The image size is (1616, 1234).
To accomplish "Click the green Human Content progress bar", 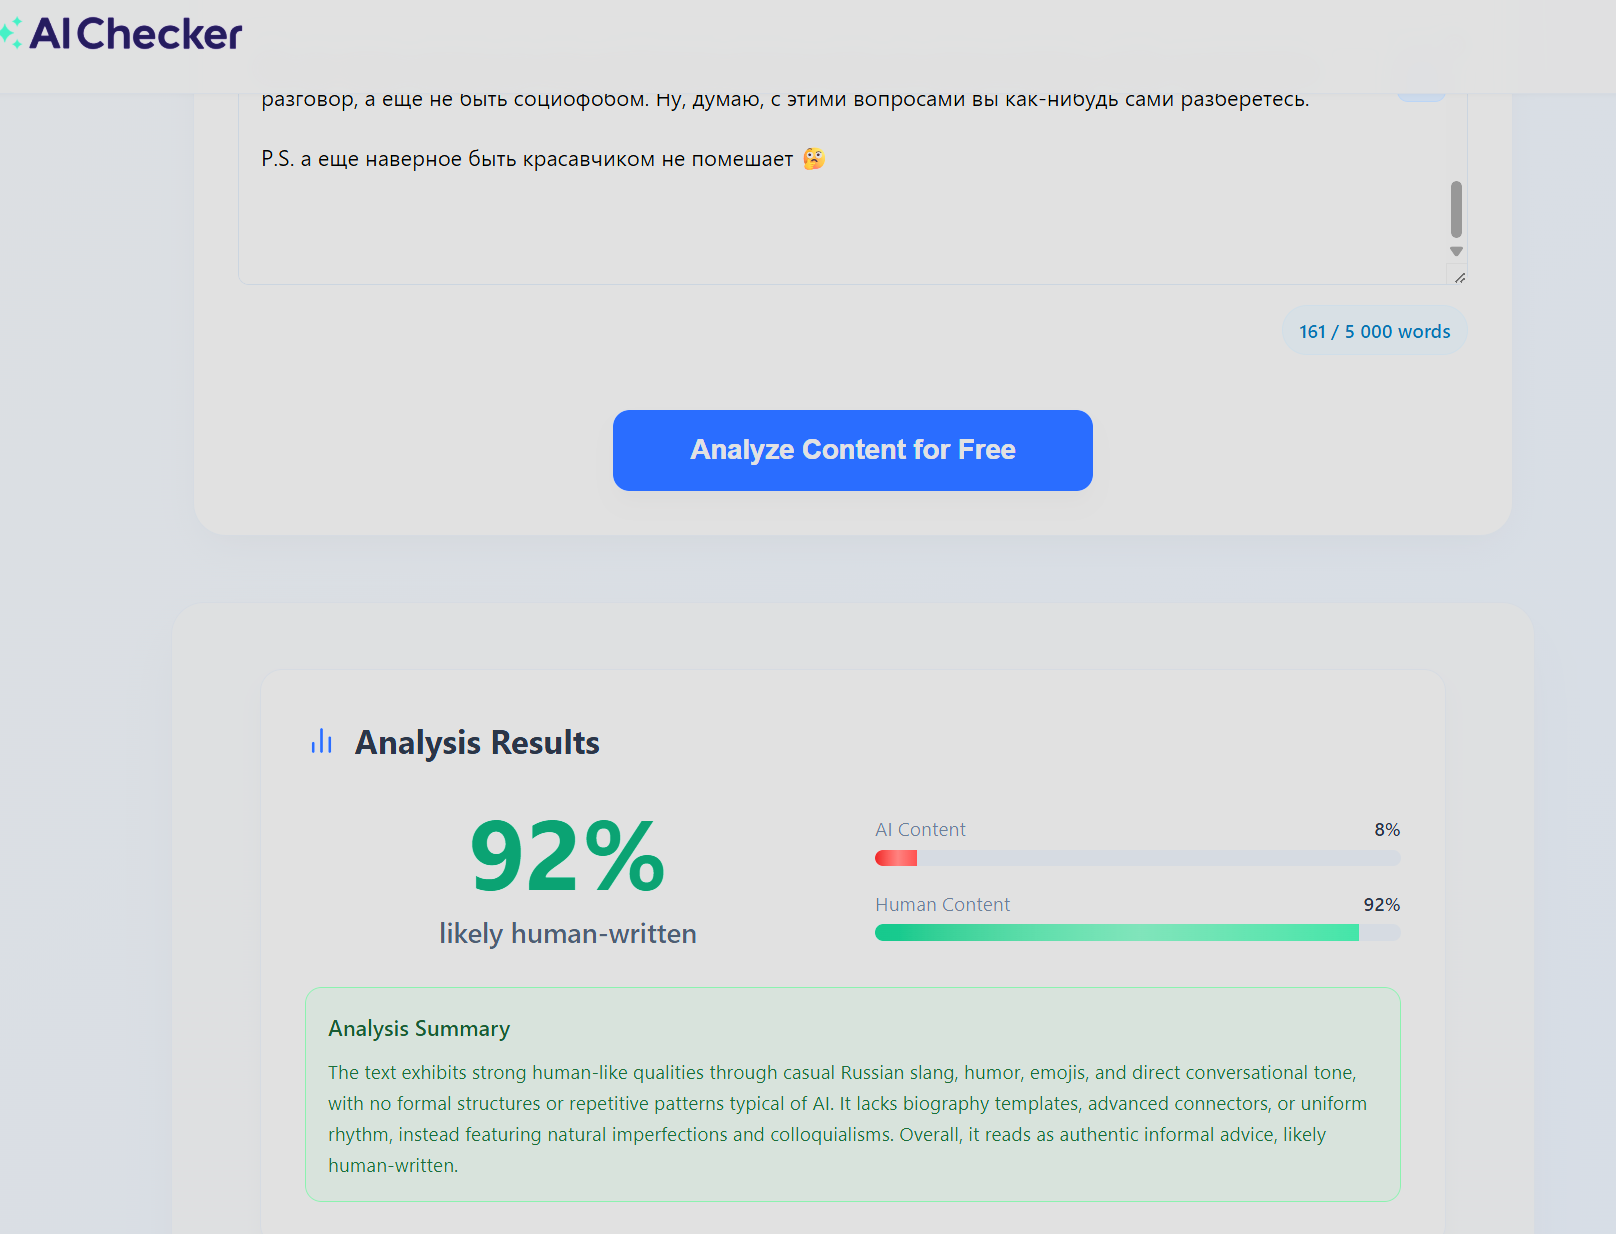I will [x=1116, y=933].
